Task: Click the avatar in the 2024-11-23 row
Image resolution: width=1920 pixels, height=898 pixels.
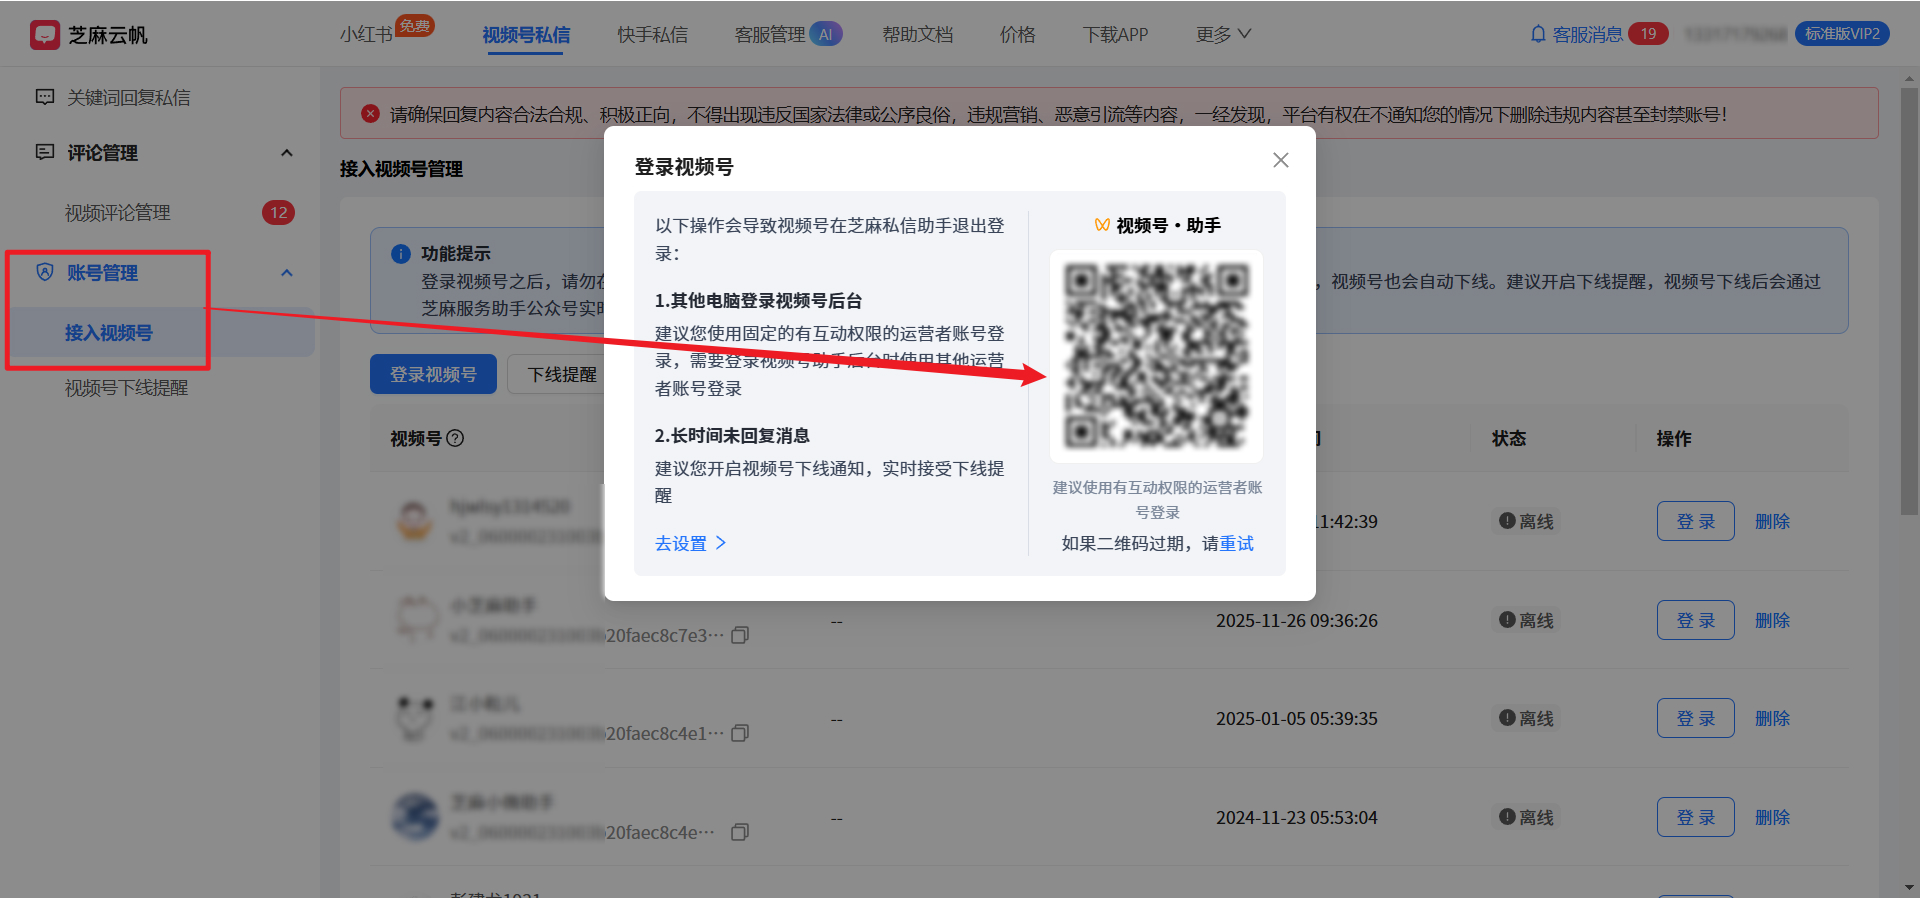Action: tap(414, 817)
